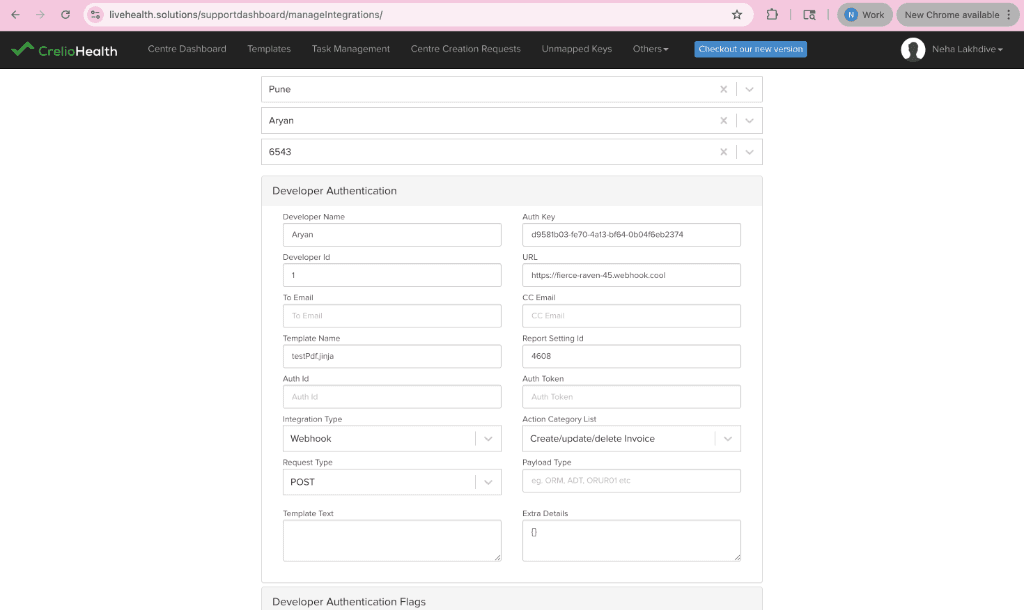Viewport: 1024px width, 610px height.
Task: Clear the Aryan selection
Action: (x=724, y=121)
